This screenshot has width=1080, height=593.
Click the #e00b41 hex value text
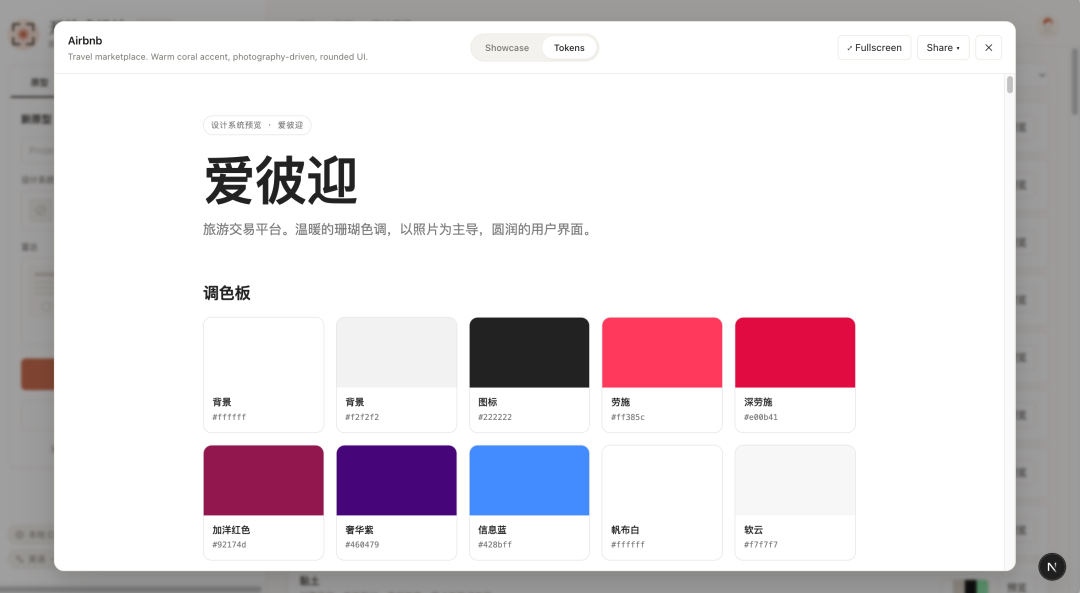click(x=760, y=417)
